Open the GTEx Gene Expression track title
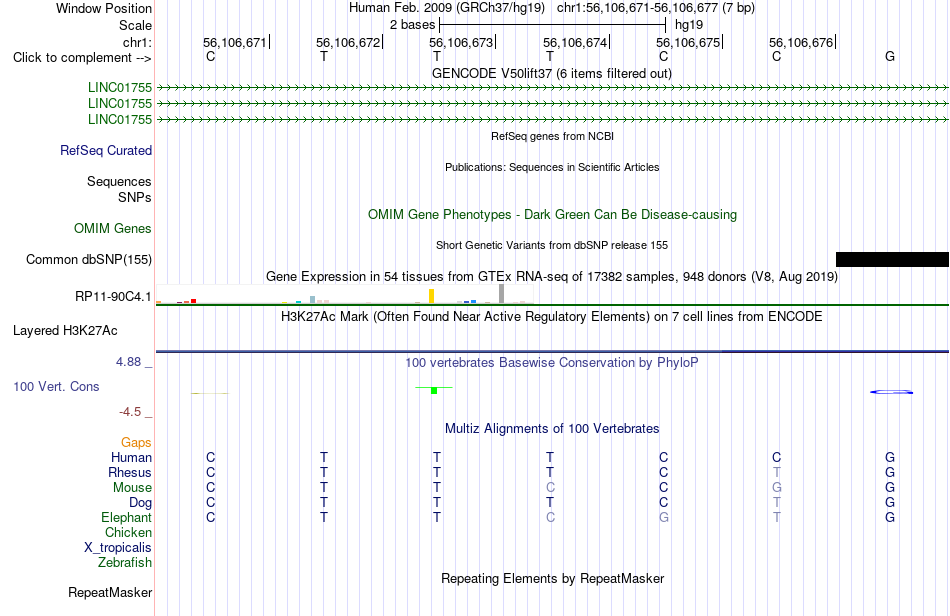The height and width of the screenshot is (616, 950). (552, 277)
